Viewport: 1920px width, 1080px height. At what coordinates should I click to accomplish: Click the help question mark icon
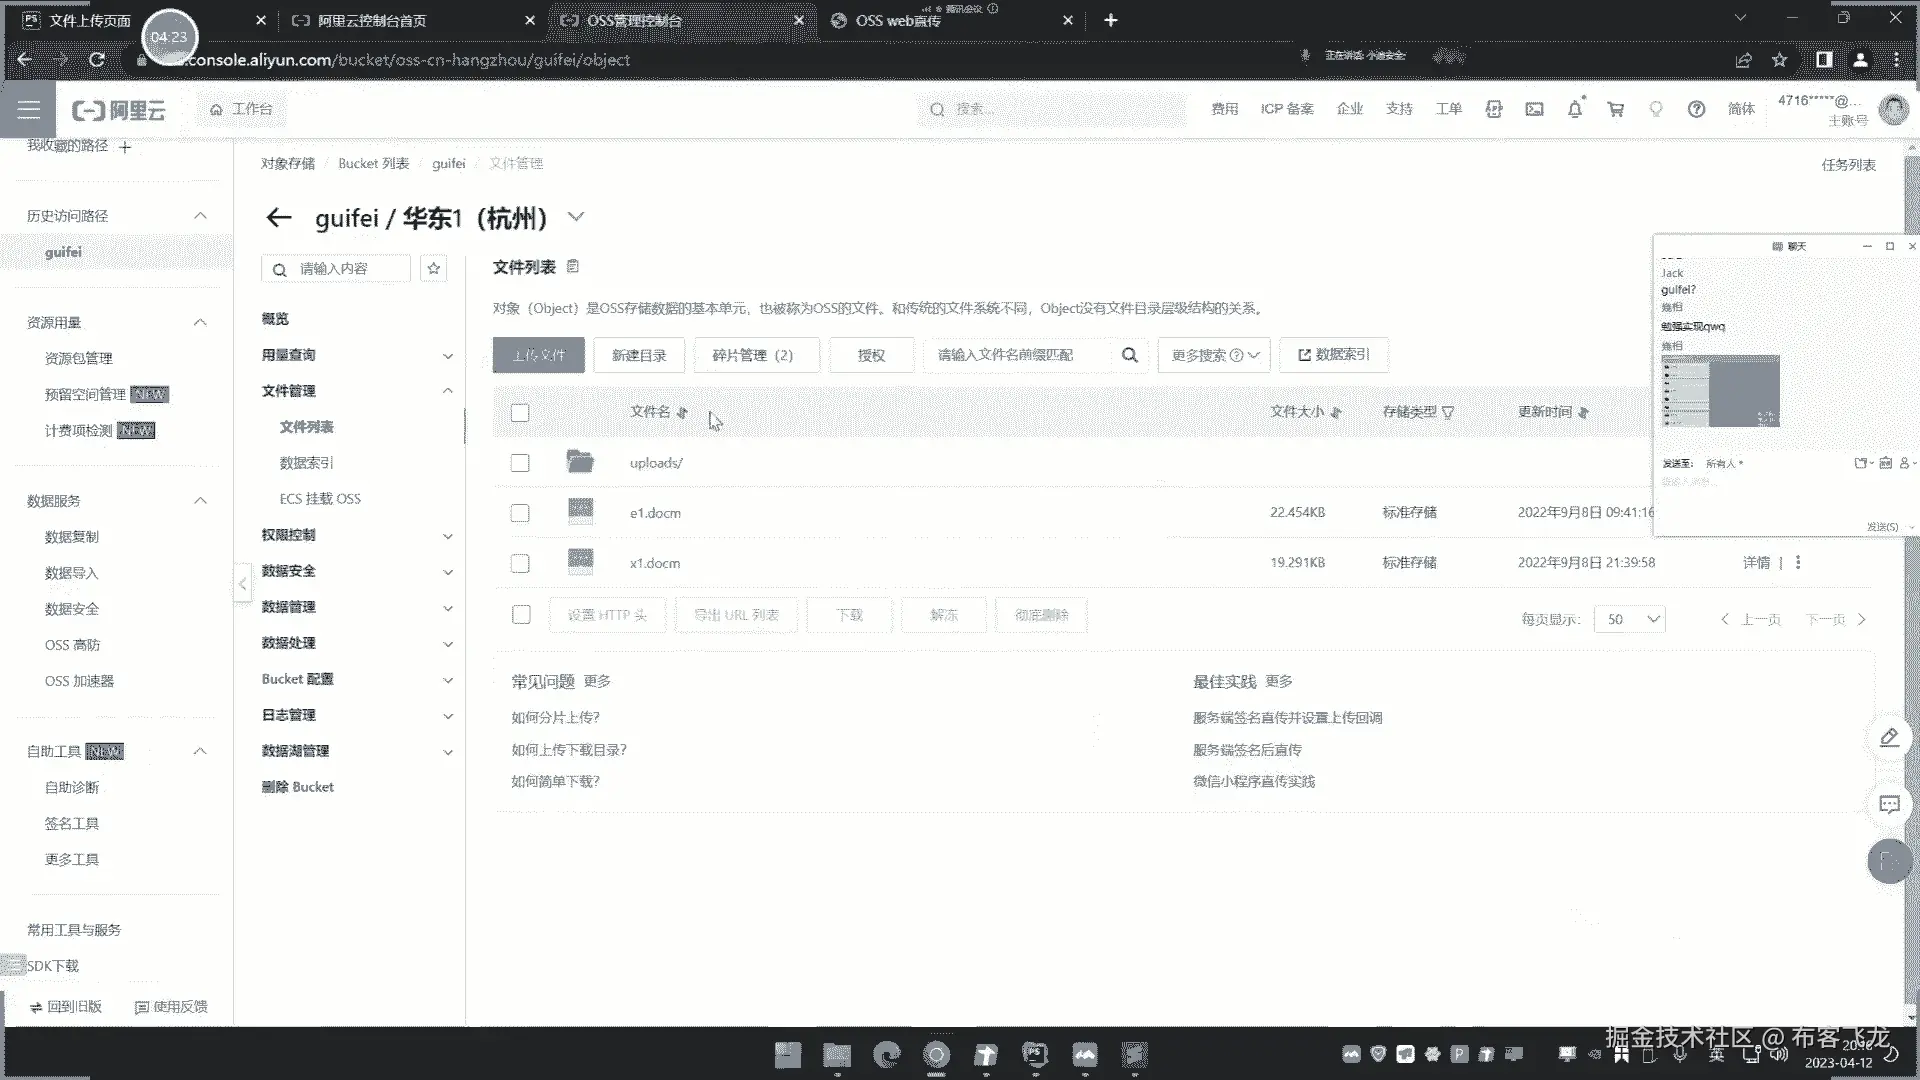[x=1696, y=109]
